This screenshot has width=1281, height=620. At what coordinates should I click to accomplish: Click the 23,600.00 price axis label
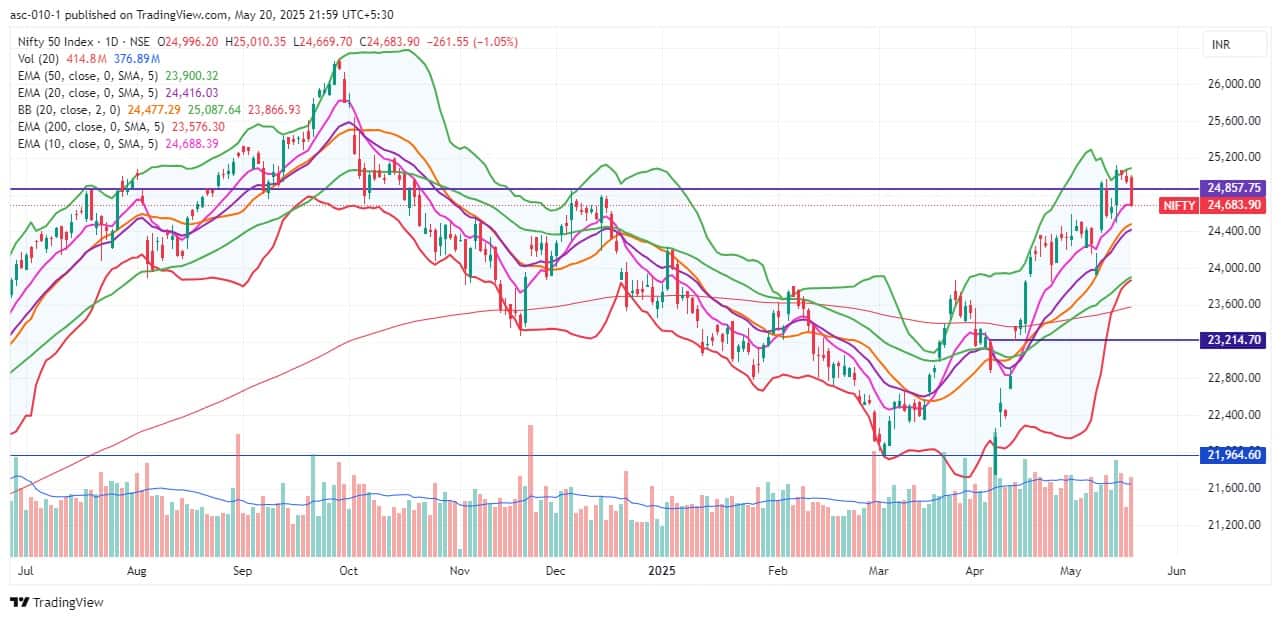[x=1235, y=304]
